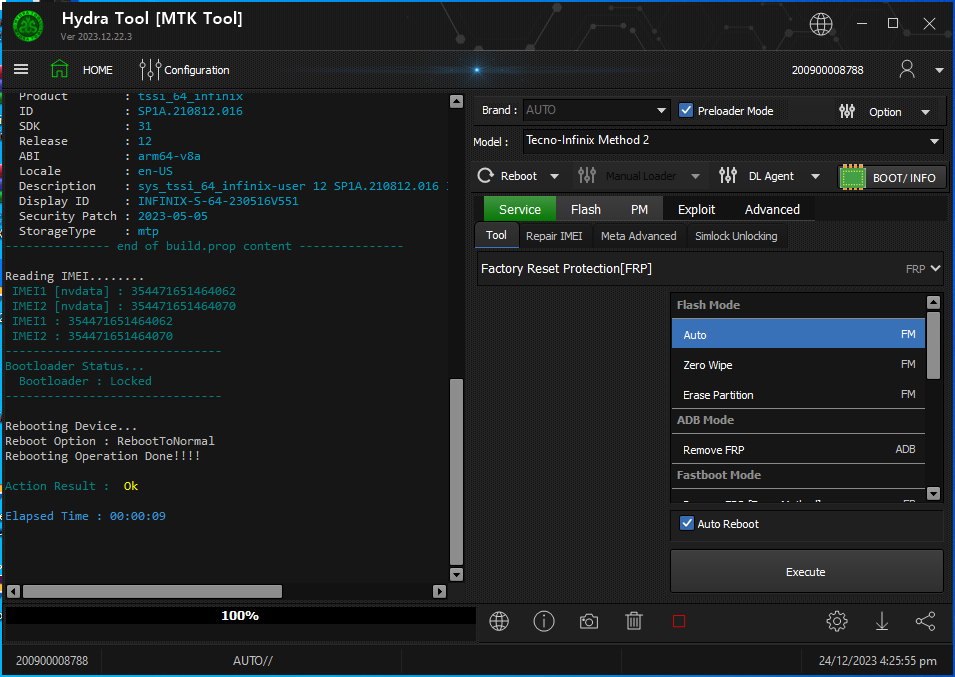Click log scroll up arrow
Screen dimensions: 955x677
(456, 101)
